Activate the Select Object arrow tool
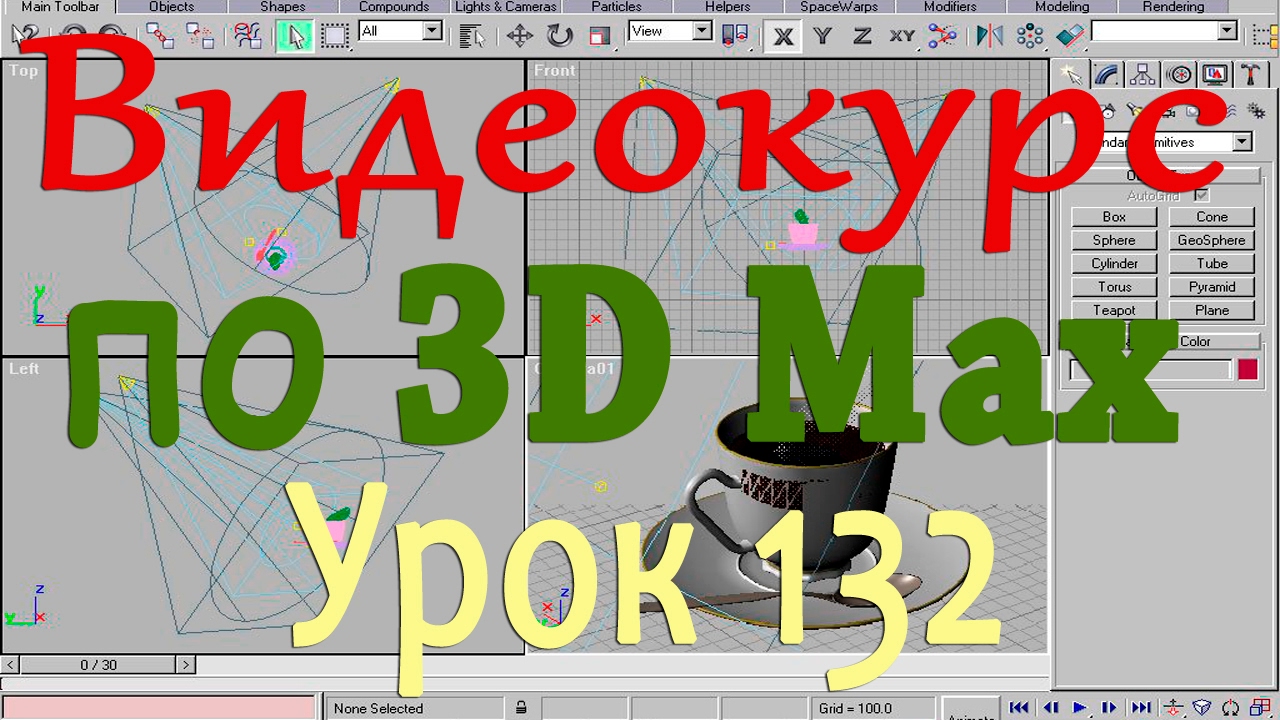 click(294, 36)
